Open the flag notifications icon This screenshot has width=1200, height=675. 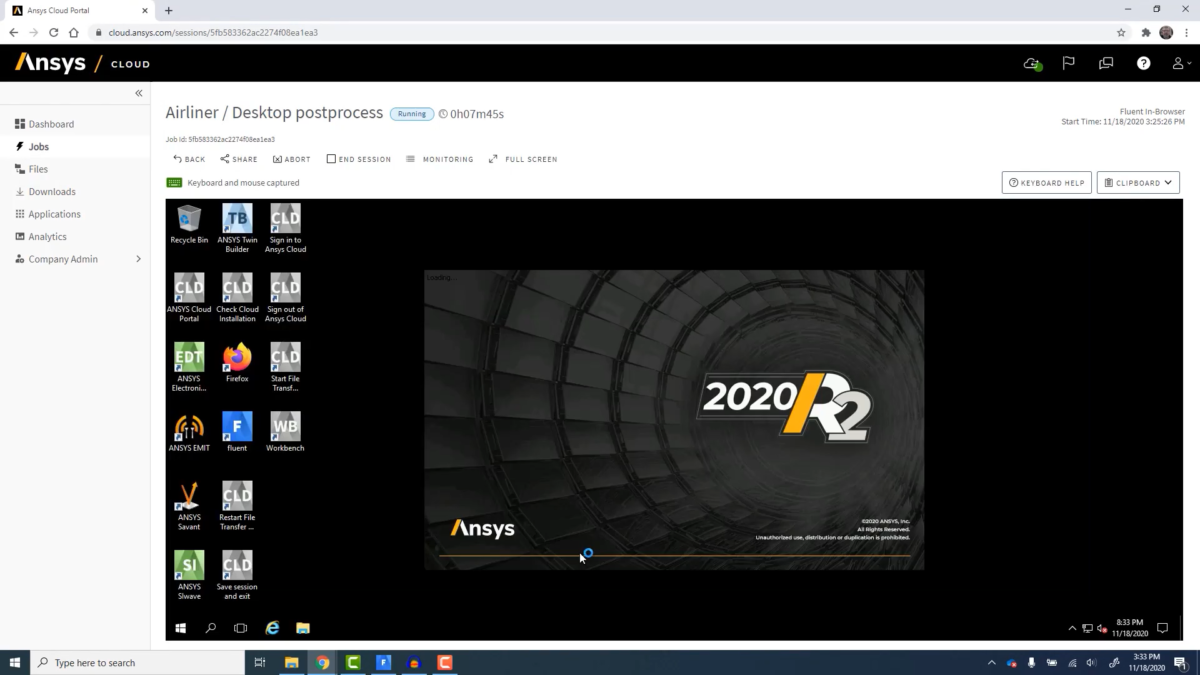point(1068,63)
